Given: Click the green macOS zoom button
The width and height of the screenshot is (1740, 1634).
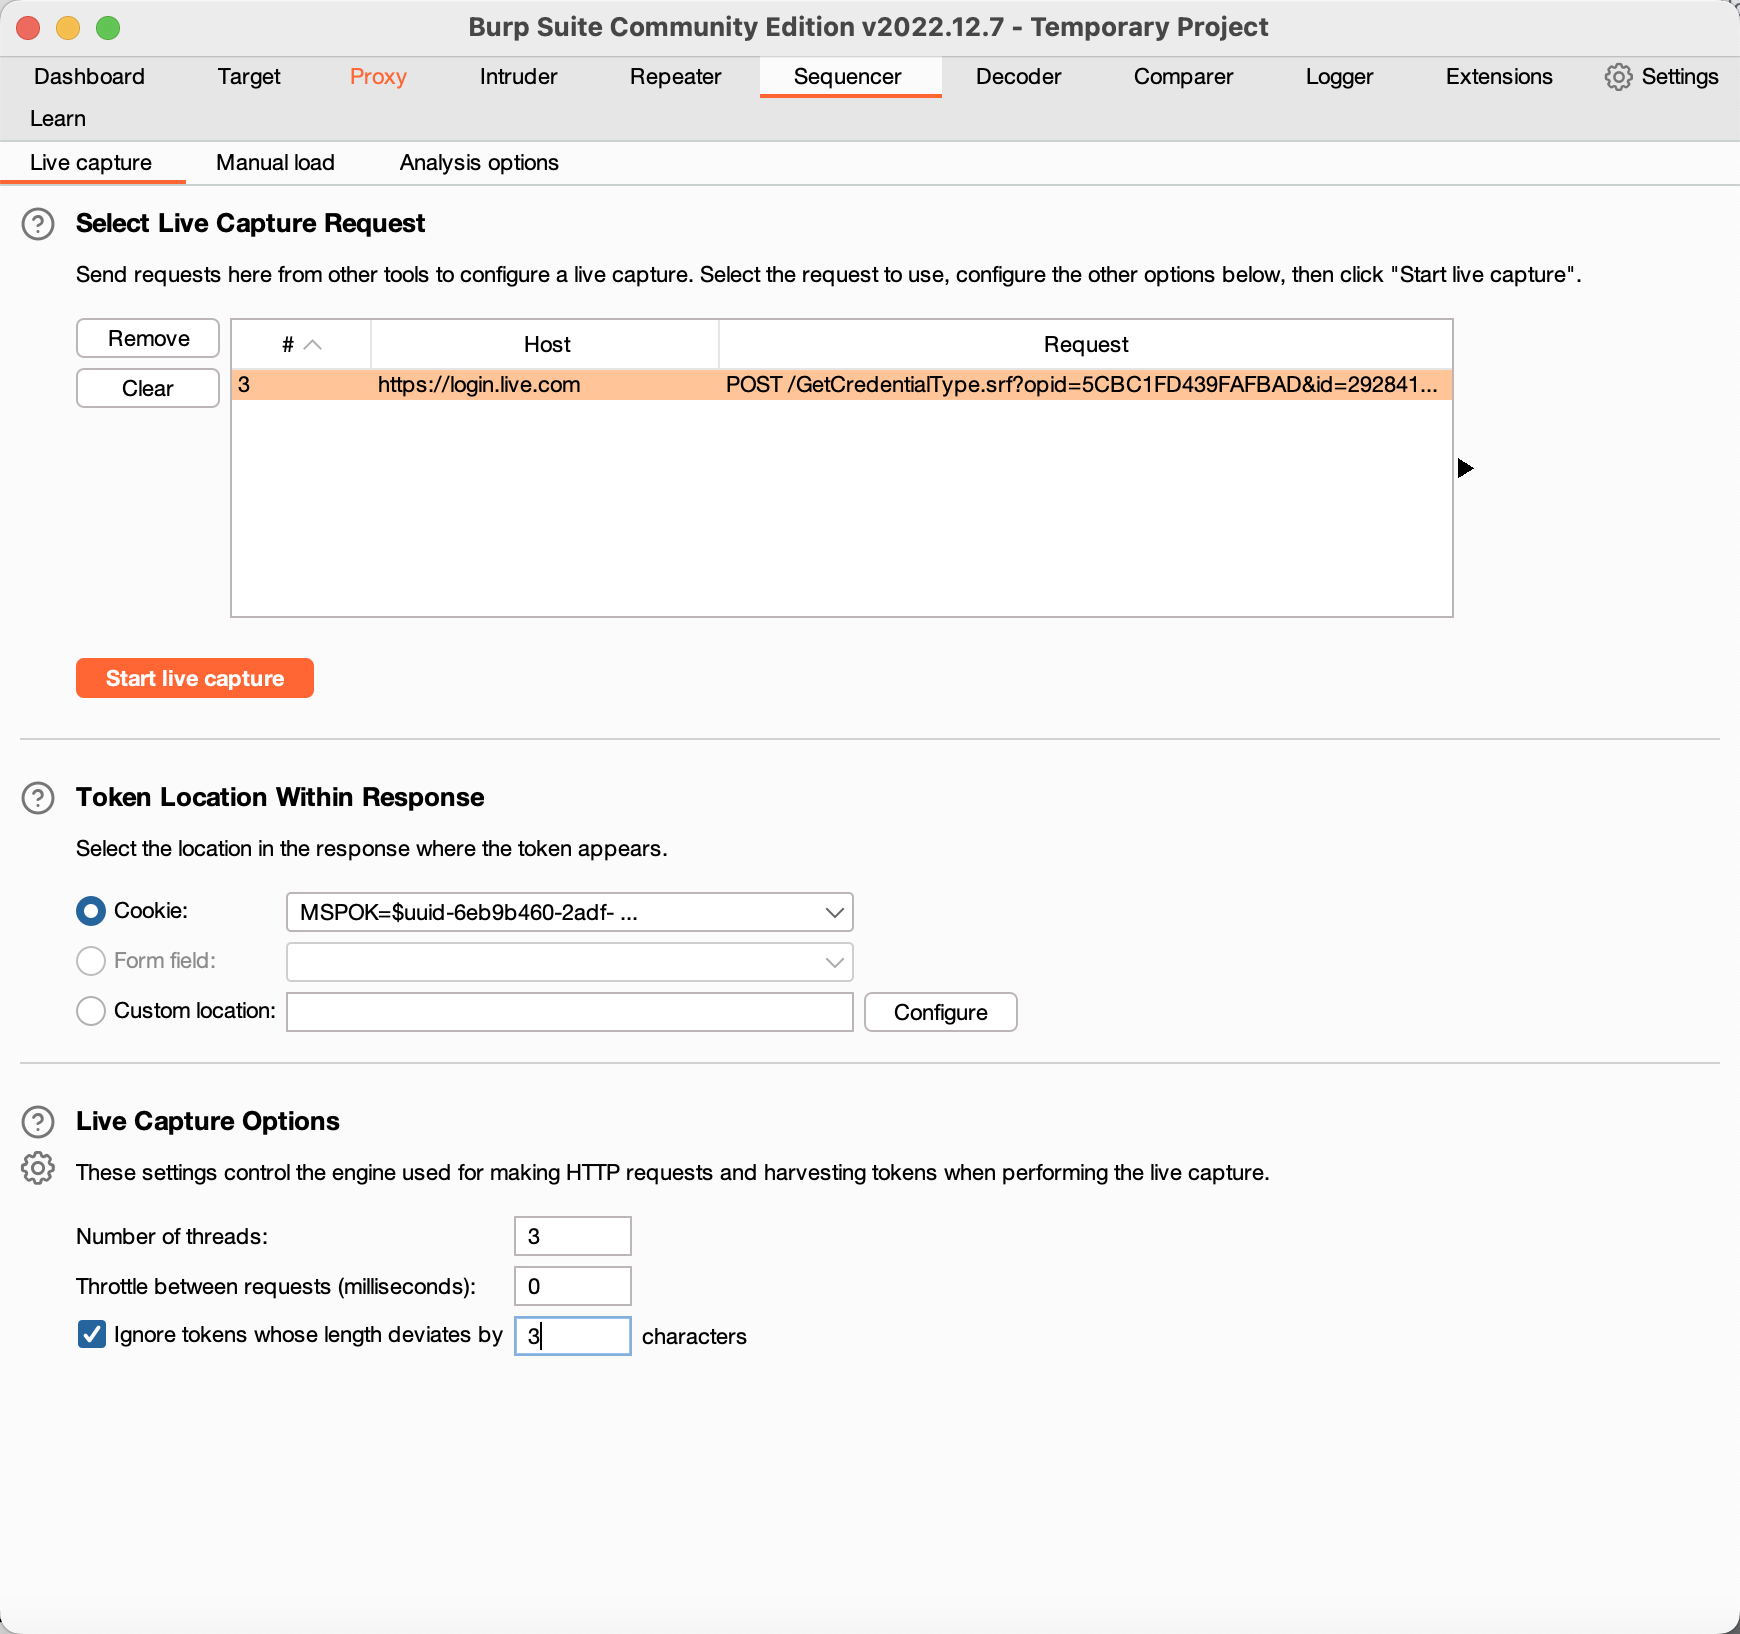Looking at the screenshot, I should [x=108, y=28].
